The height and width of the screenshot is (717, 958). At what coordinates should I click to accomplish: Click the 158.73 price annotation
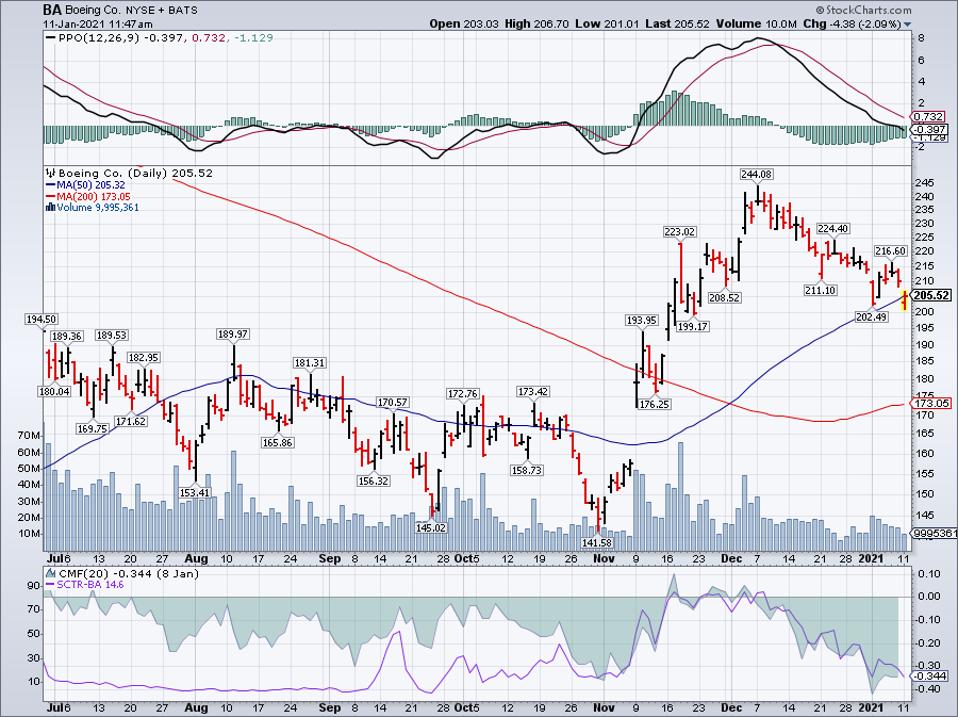(527, 470)
